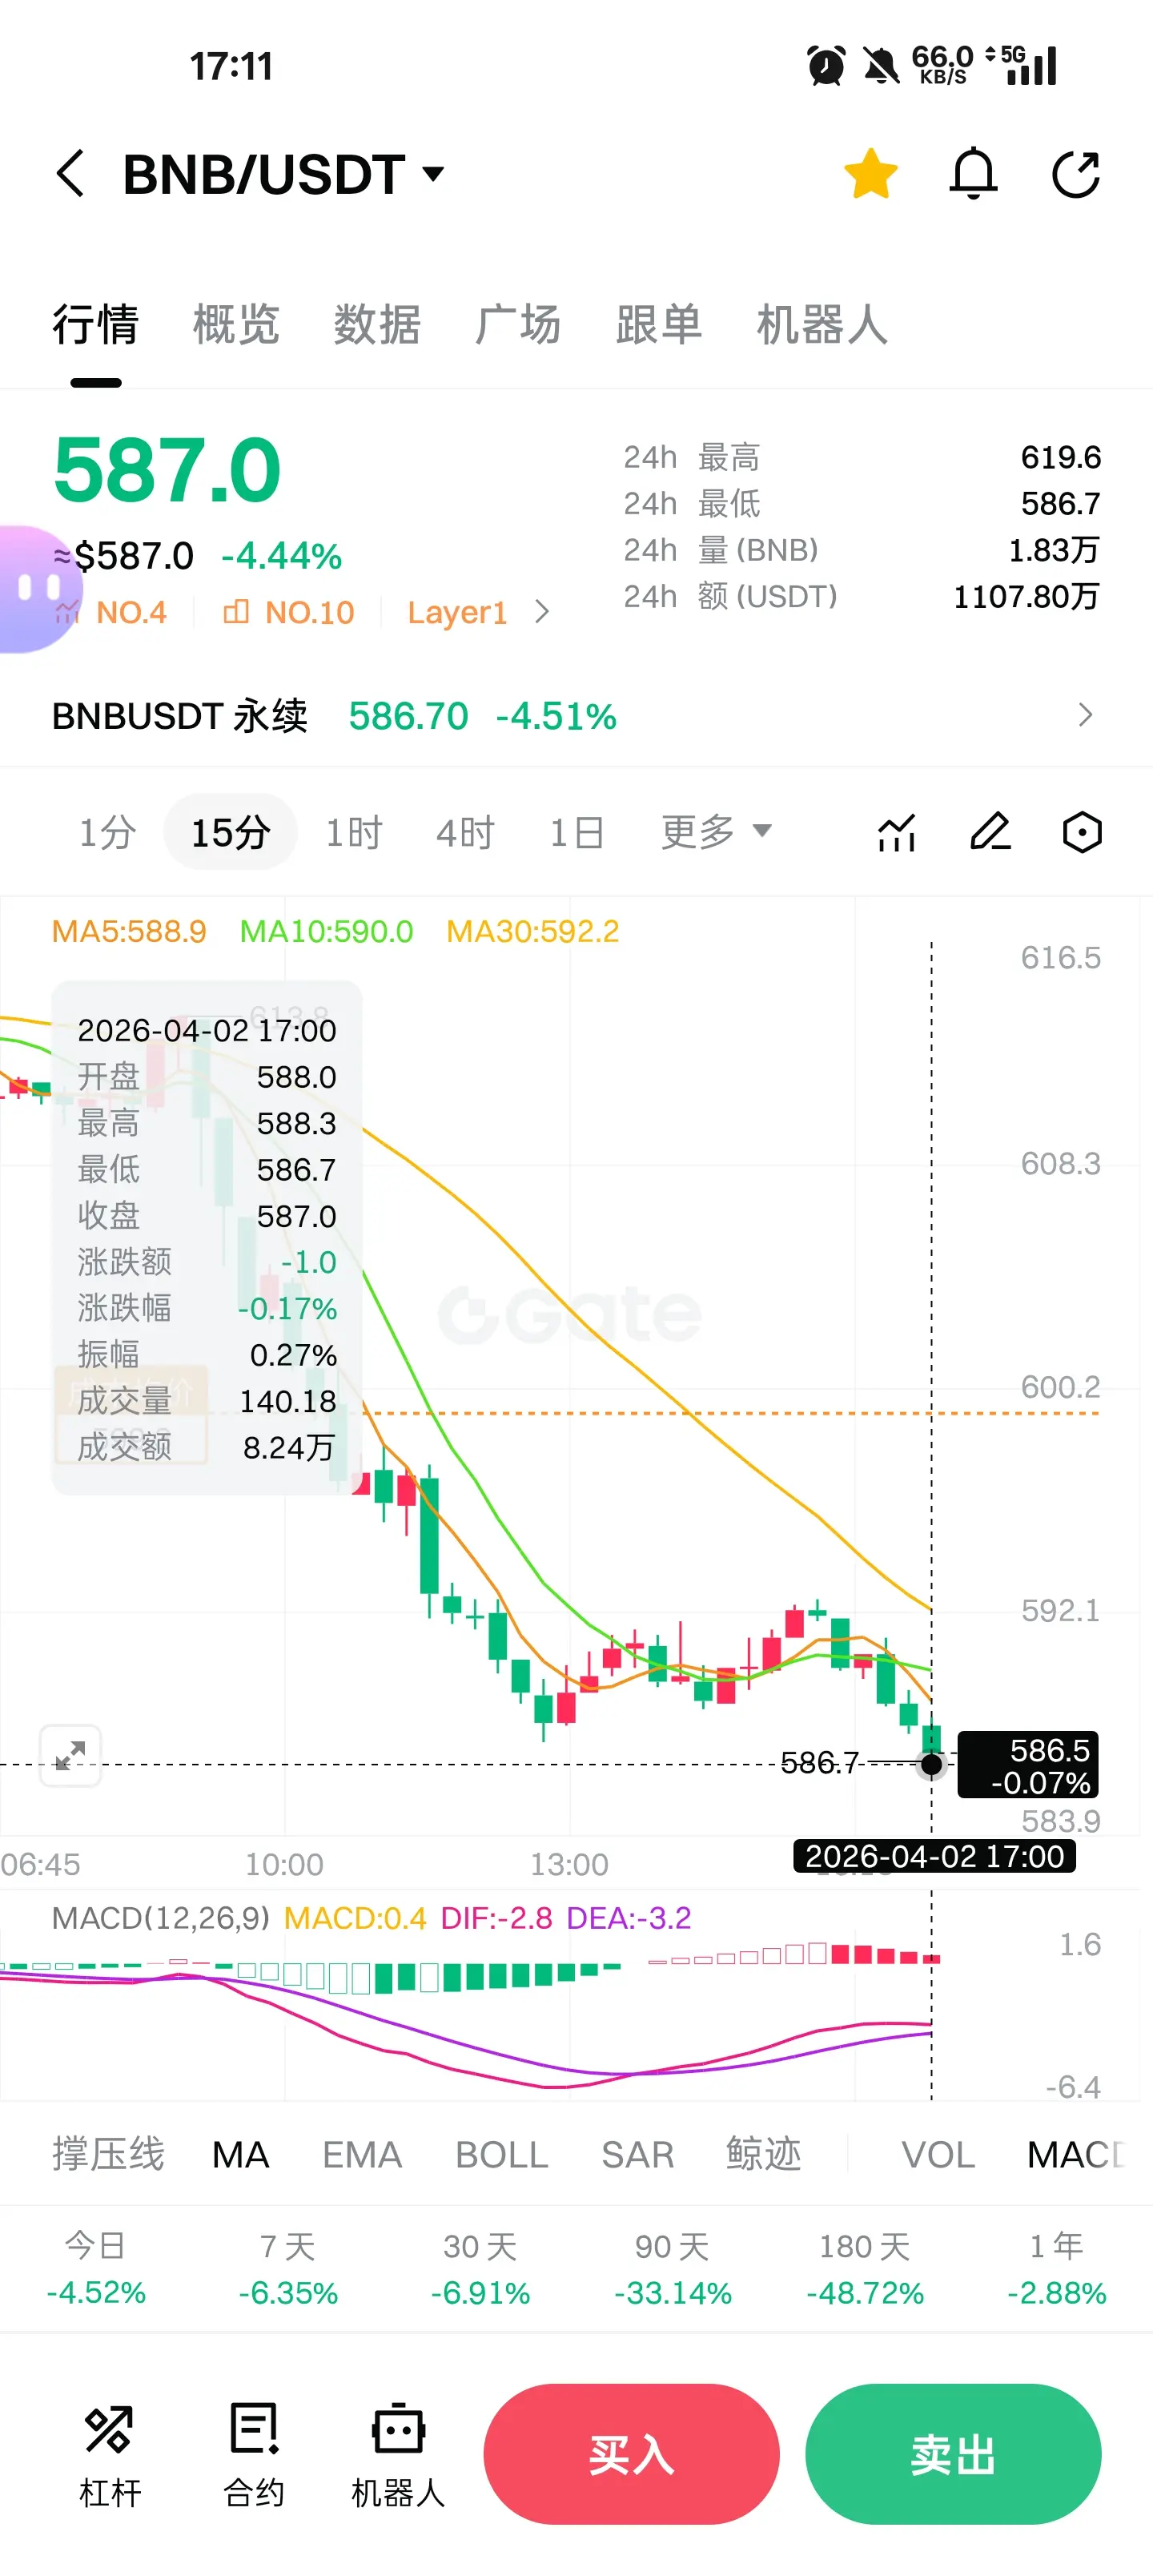Tap the 30天 -6.91% performance cell
The width and height of the screenshot is (1153, 2576).
click(x=480, y=2269)
